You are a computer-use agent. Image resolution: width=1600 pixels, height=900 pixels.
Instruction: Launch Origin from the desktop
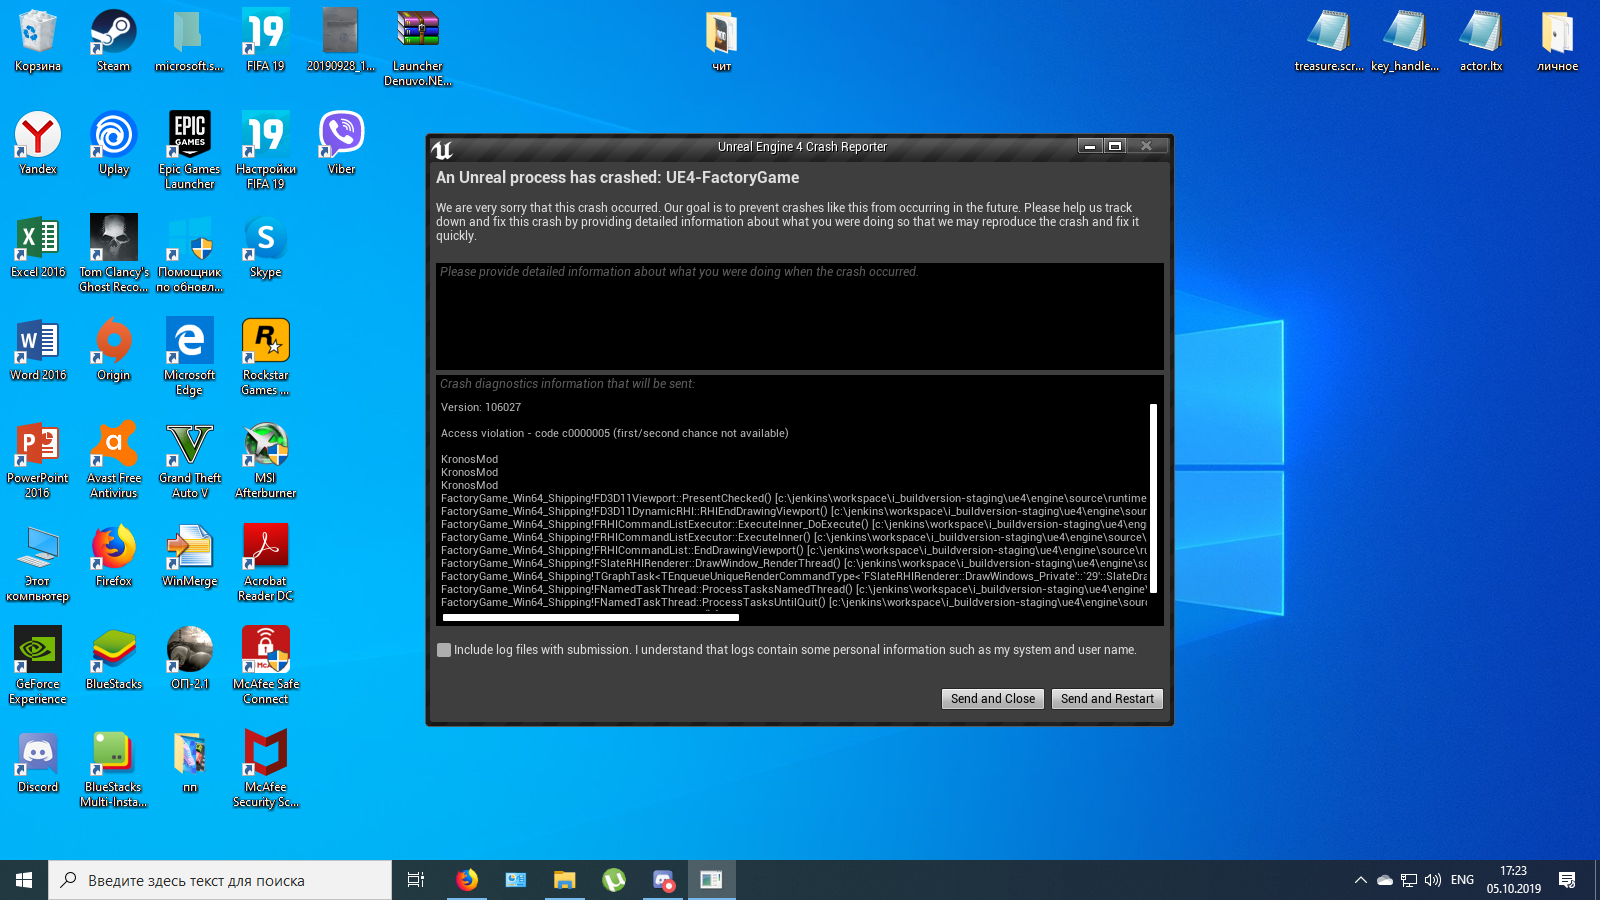coord(113,349)
